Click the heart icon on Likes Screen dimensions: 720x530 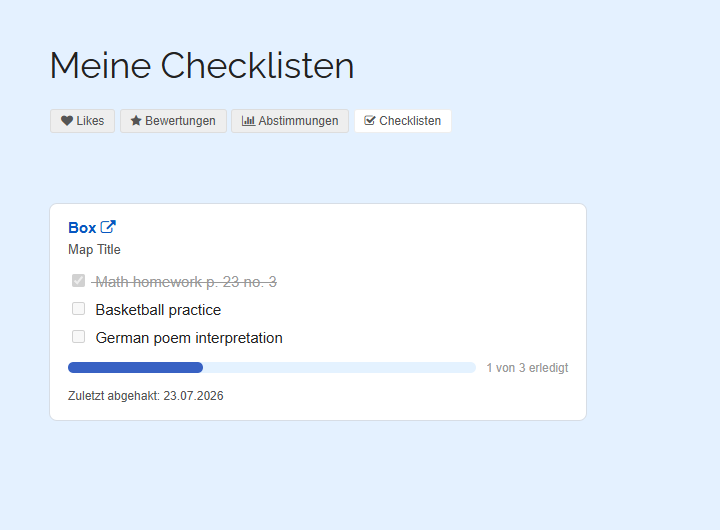pos(67,121)
